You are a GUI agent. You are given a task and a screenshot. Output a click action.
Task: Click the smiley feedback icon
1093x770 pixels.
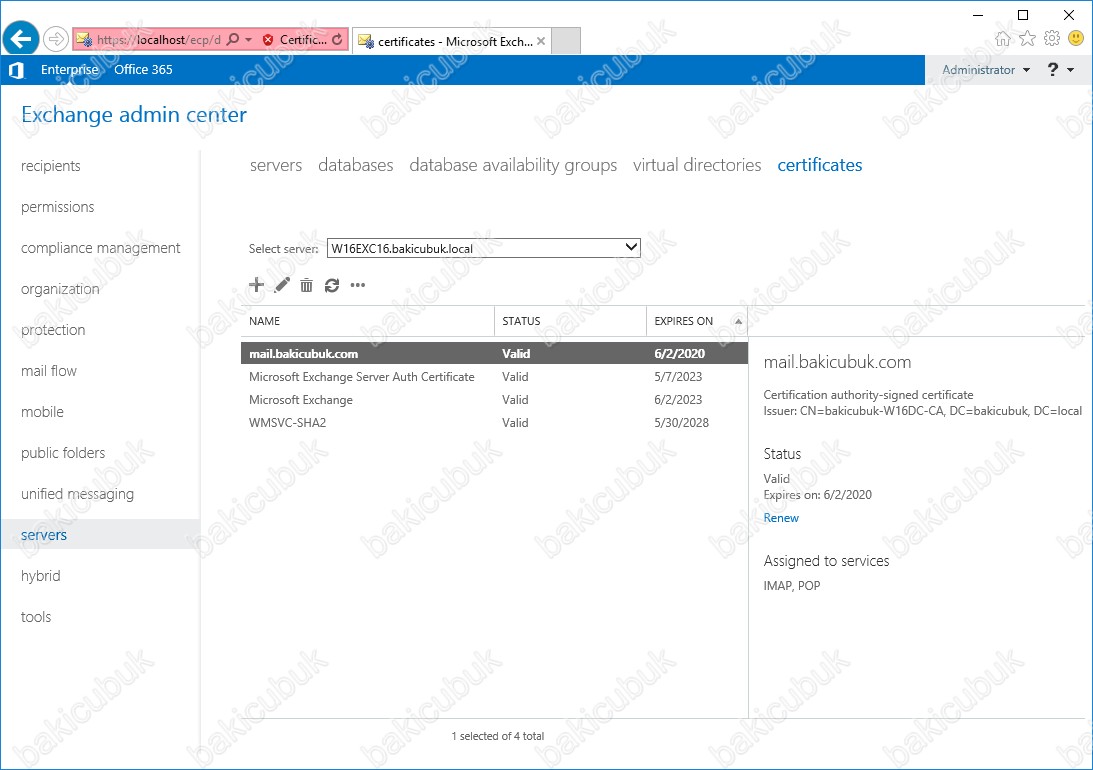[x=1076, y=38]
